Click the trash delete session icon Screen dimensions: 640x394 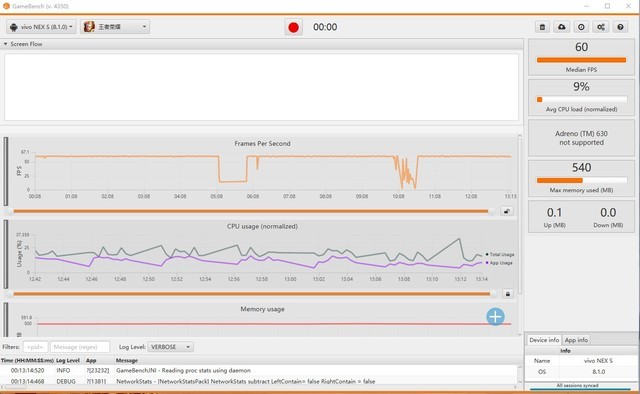coord(542,27)
